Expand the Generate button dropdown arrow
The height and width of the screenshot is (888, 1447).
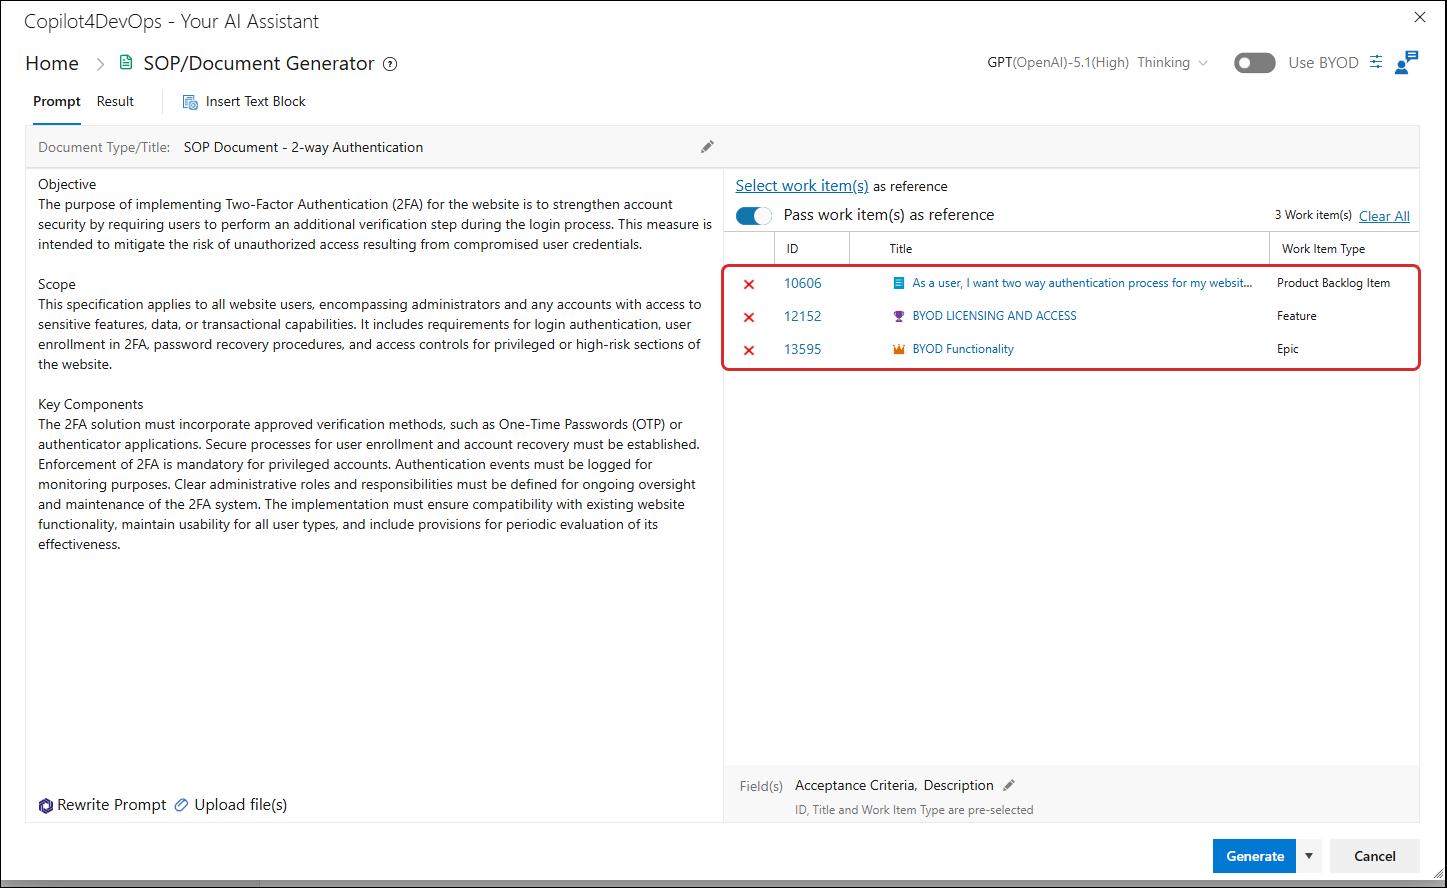(x=1309, y=856)
